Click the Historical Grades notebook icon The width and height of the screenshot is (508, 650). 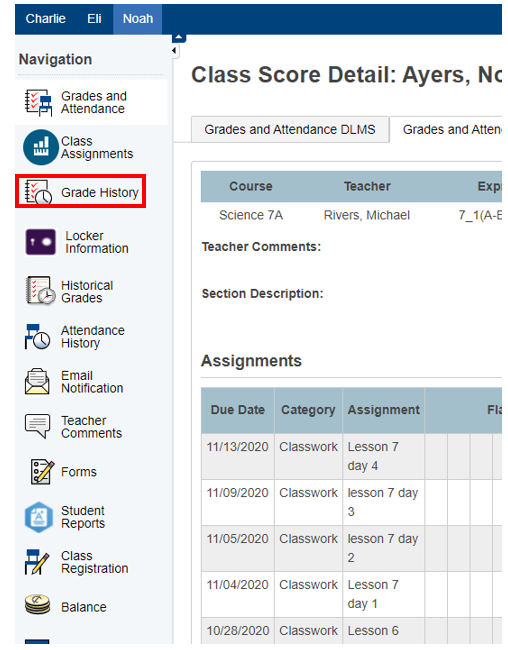click(40, 291)
